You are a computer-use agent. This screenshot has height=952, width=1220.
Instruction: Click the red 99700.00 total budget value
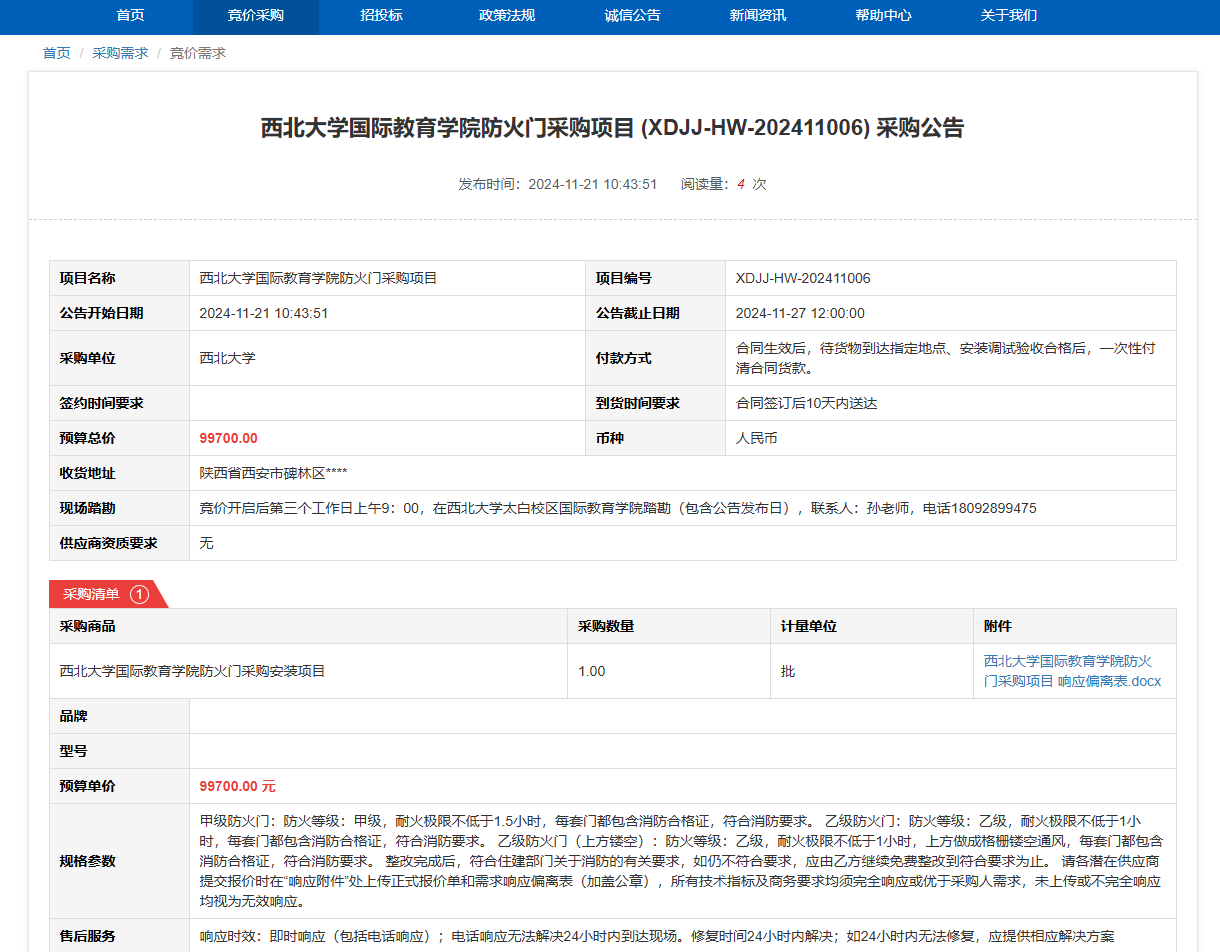(228, 438)
